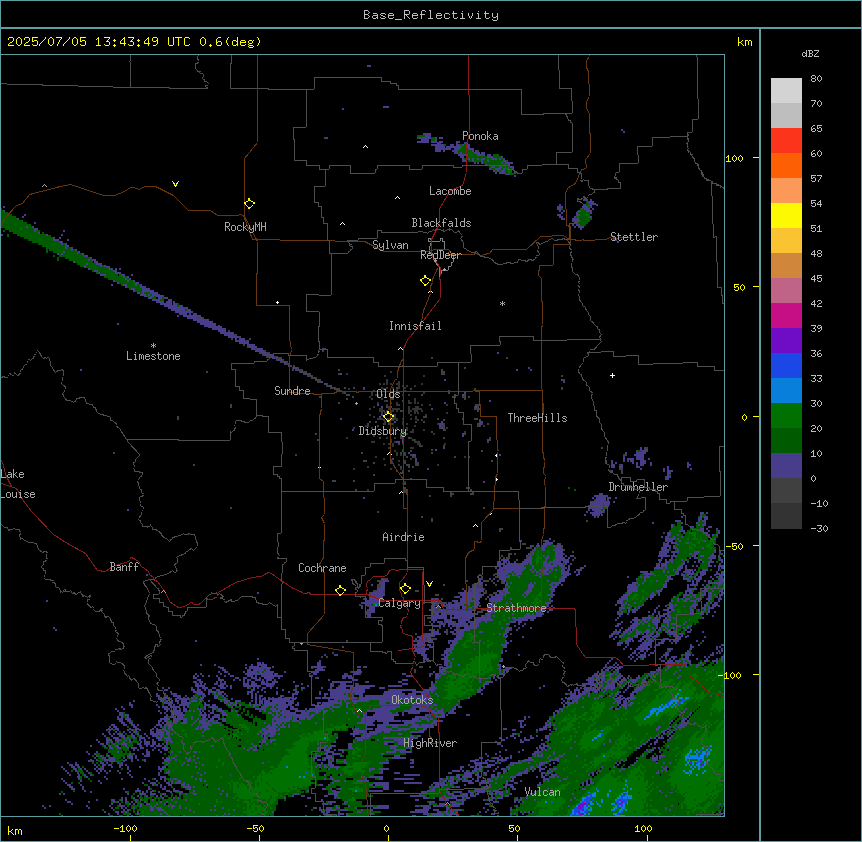Click the ThreeHills label
This screenshot has width=862, height=842.
pos(537,418)
